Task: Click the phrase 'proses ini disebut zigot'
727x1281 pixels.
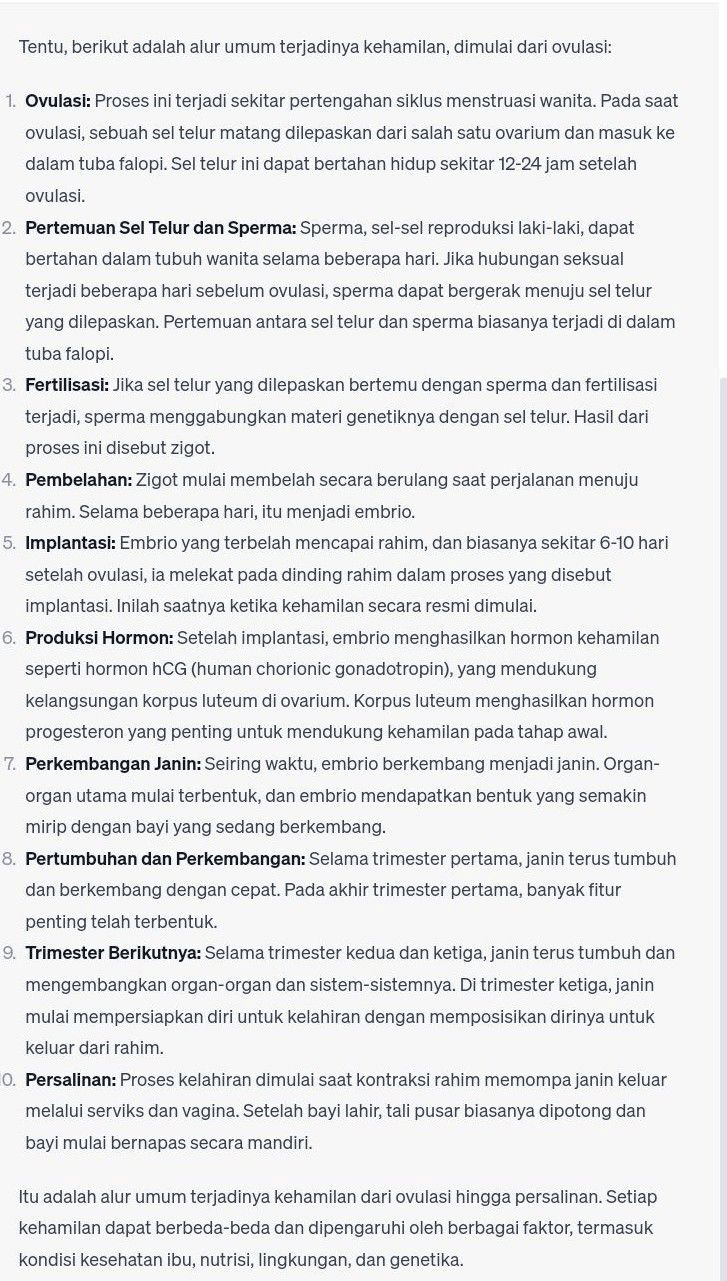Action: tap(120, 448)
